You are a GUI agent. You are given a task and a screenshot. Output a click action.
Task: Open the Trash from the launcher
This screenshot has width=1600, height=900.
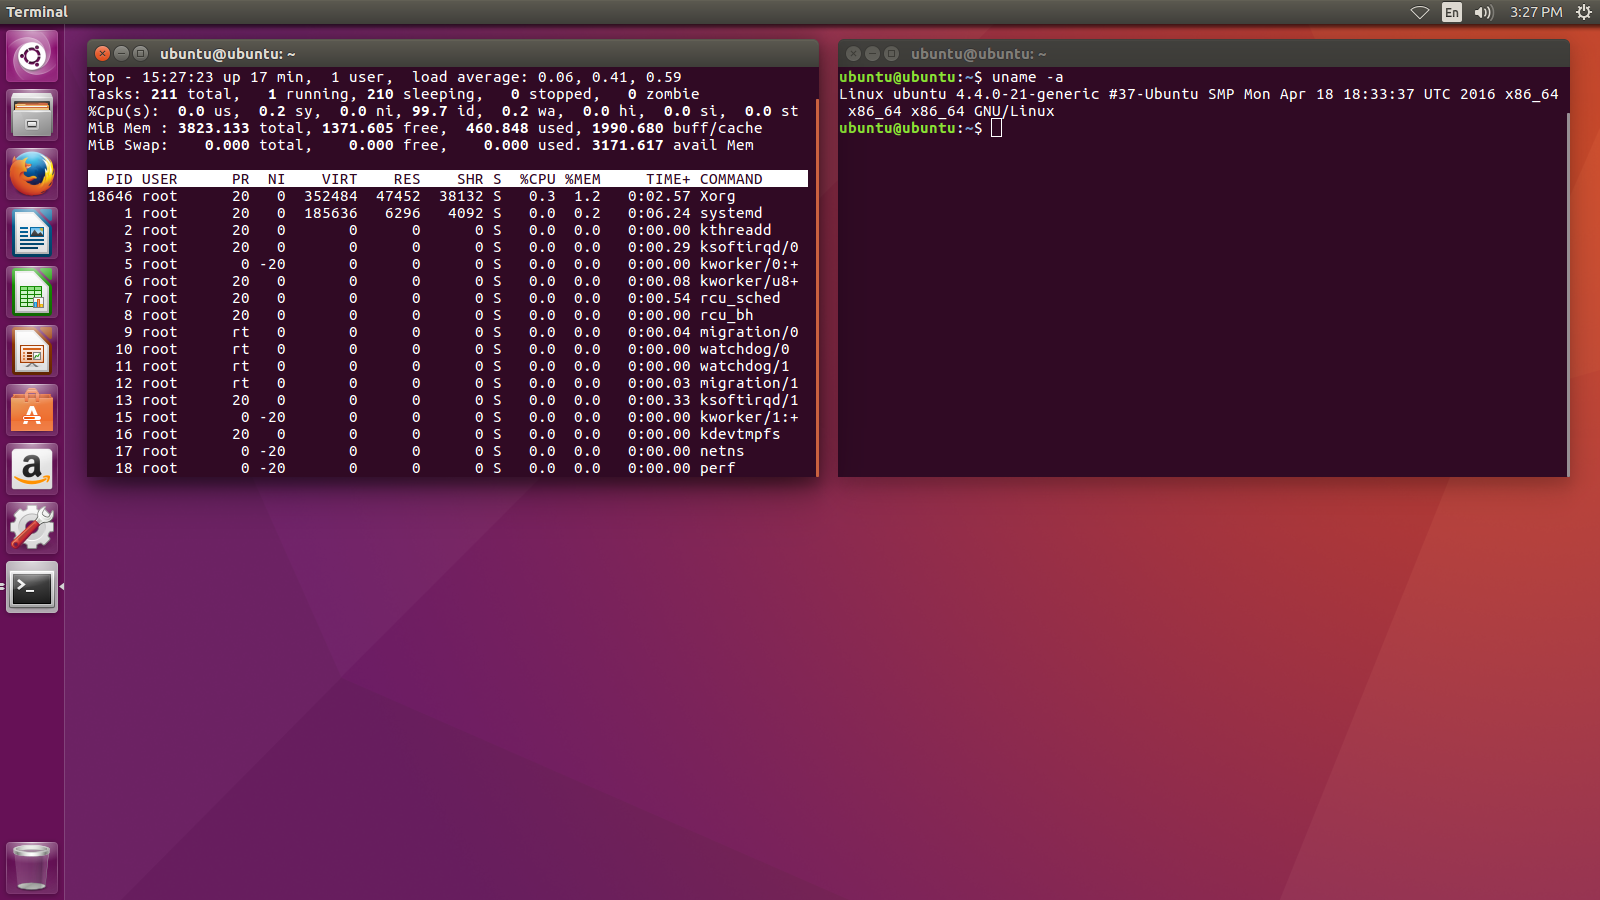[x=32, y=867]
